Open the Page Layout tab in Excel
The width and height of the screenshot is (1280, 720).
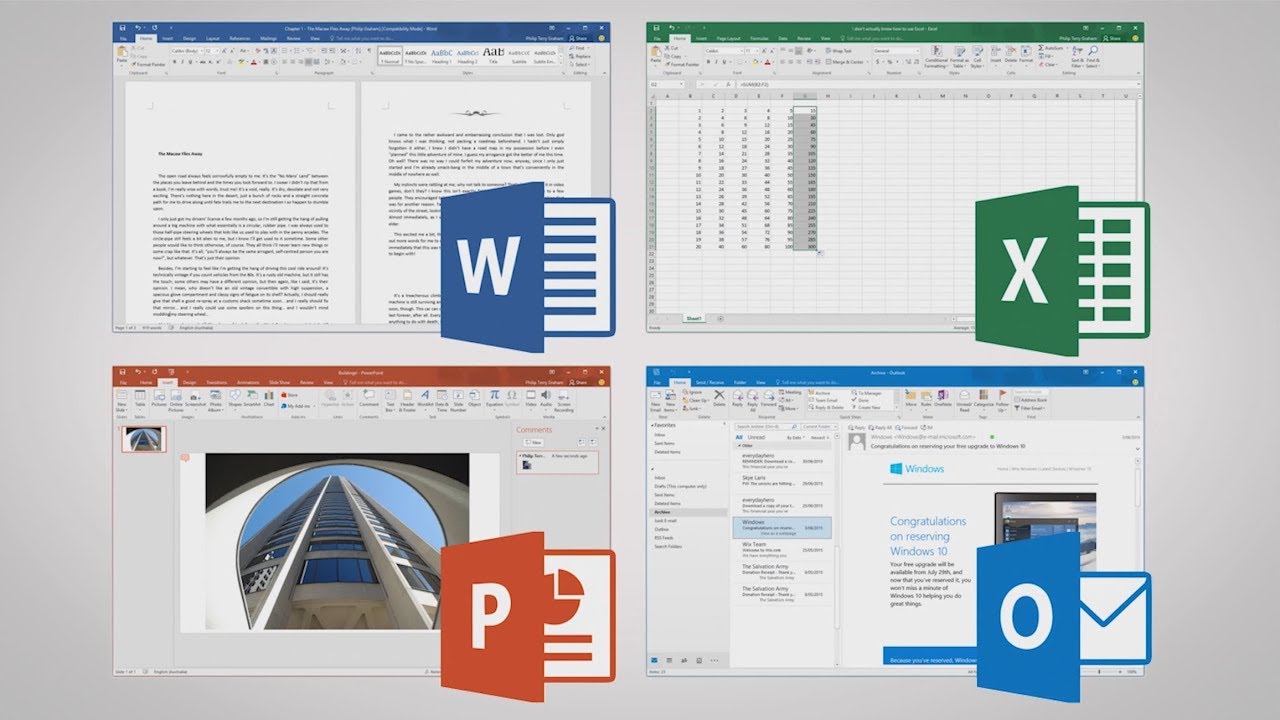click(x=729, y=38)
